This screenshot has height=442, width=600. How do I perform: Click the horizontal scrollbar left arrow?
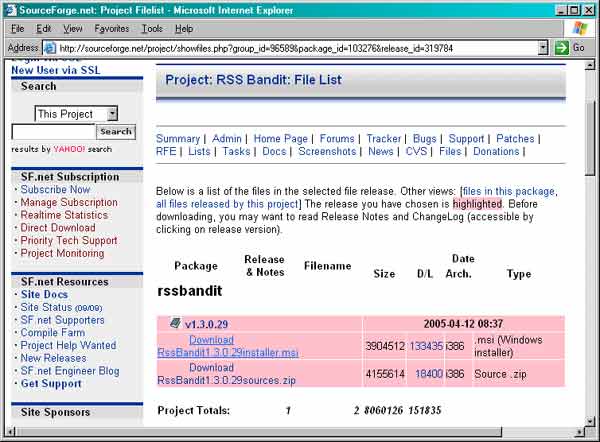[10, 432]
